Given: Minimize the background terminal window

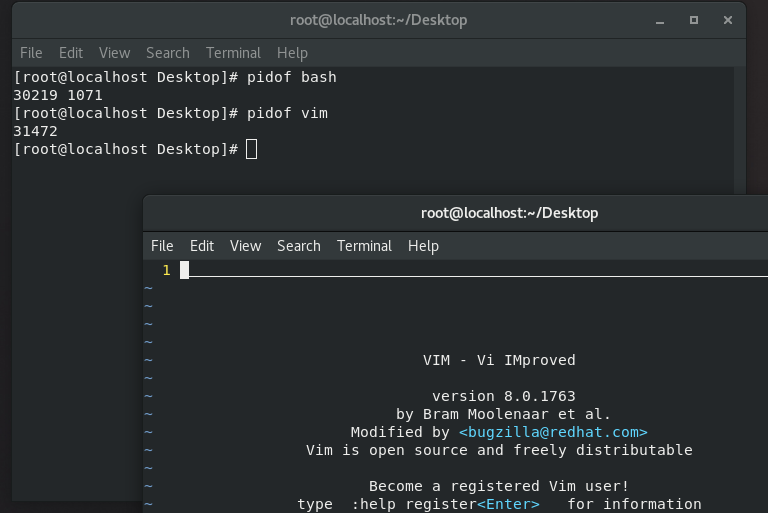Looking at the screenshot, I should tap(660, 21).
